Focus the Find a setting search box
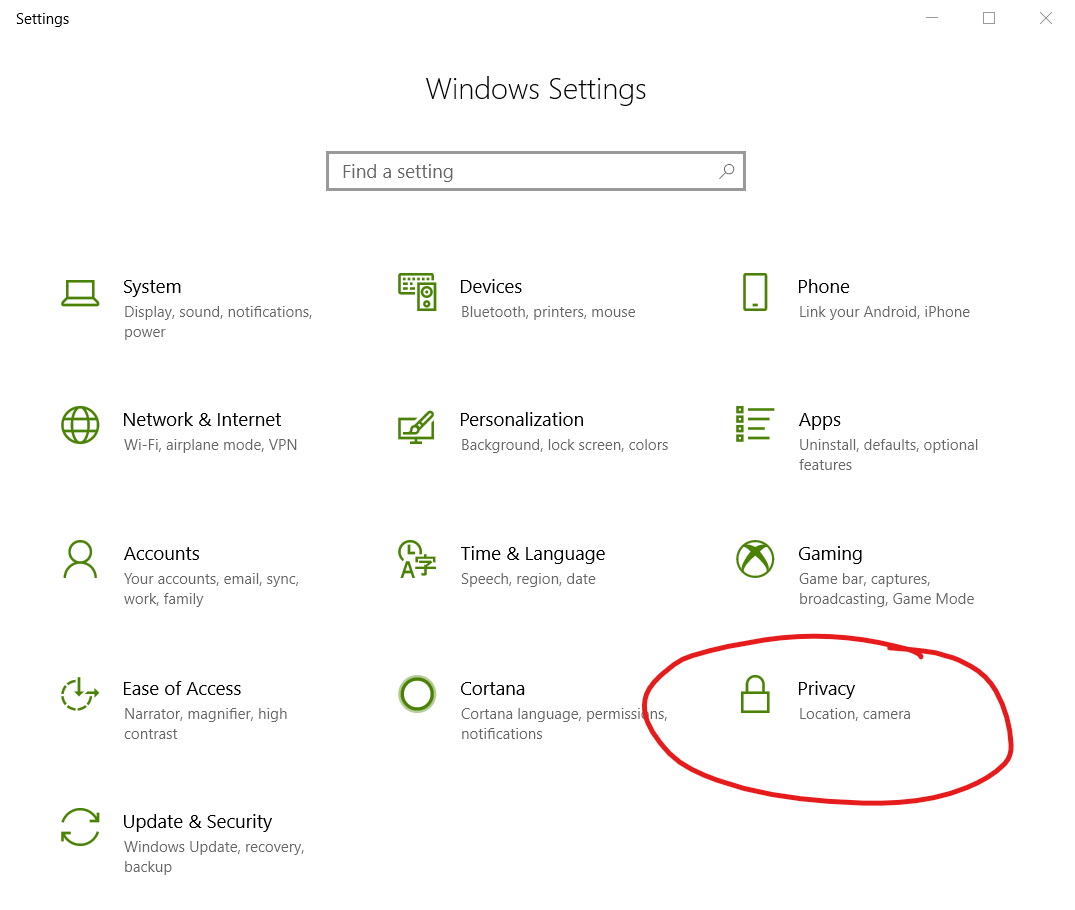1075x910 pixels. point(535,171)
